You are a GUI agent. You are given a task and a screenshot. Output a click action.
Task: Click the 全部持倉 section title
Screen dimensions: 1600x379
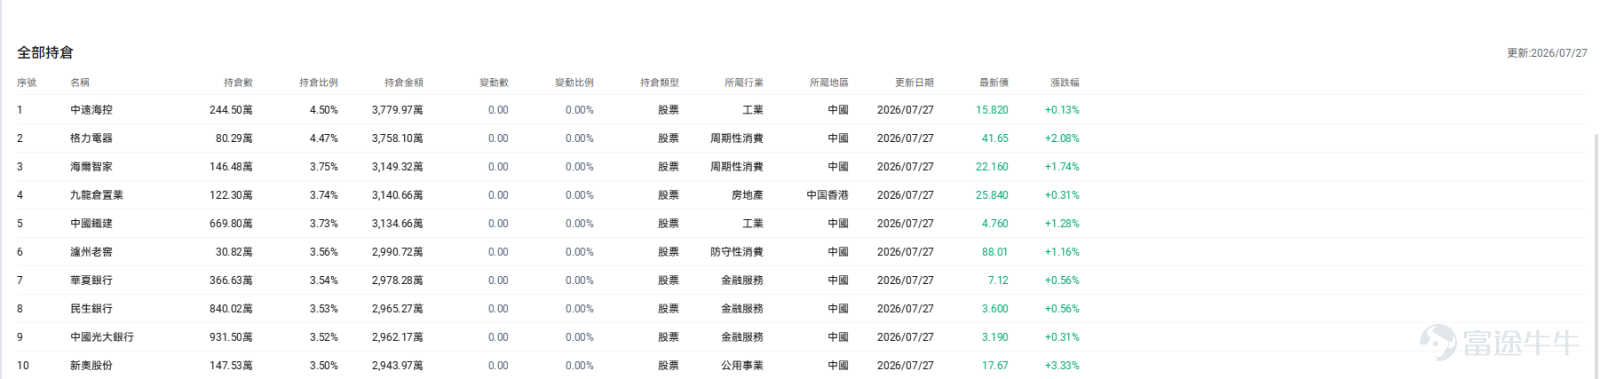[45, 52]
